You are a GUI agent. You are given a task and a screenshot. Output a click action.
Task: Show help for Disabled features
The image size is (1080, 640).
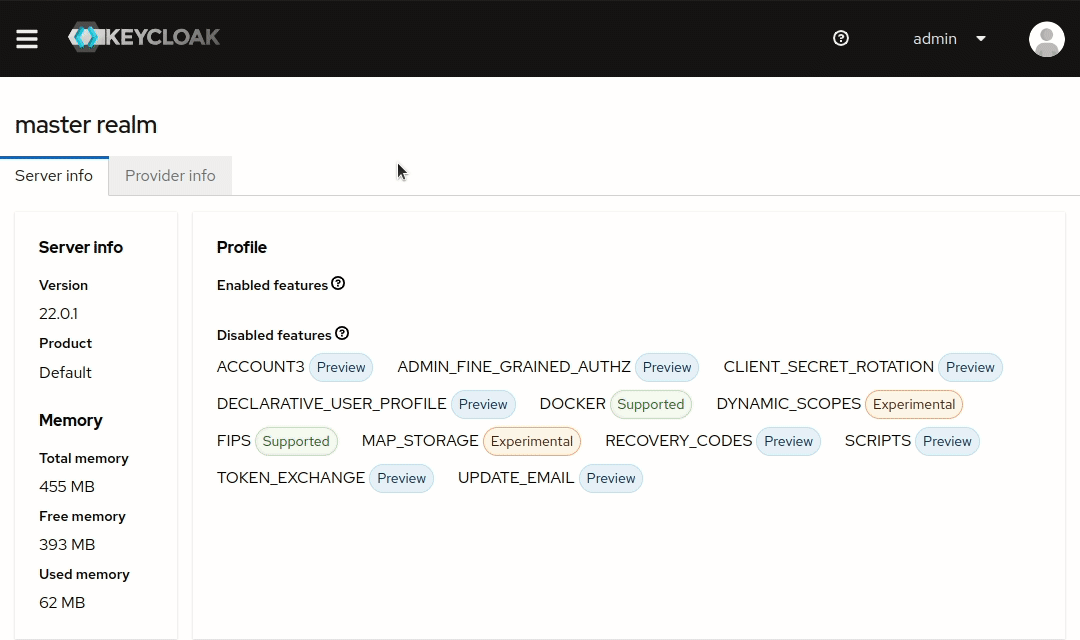pos(342,333)
